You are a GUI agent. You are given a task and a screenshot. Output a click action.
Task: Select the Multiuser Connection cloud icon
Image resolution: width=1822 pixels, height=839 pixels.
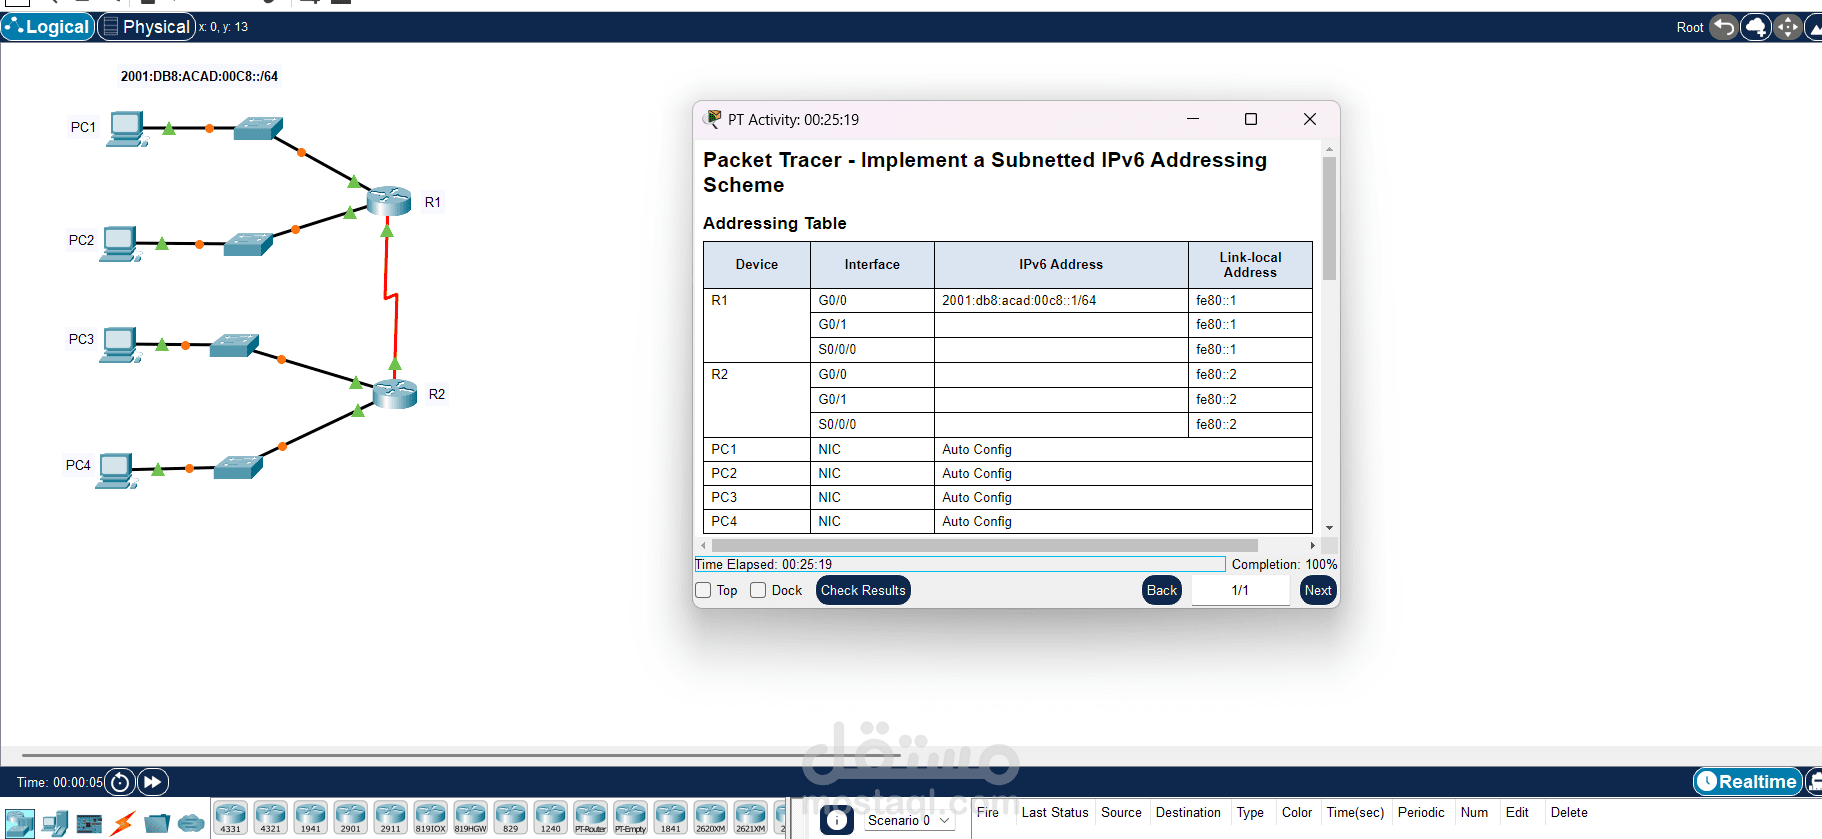[191, 823]
